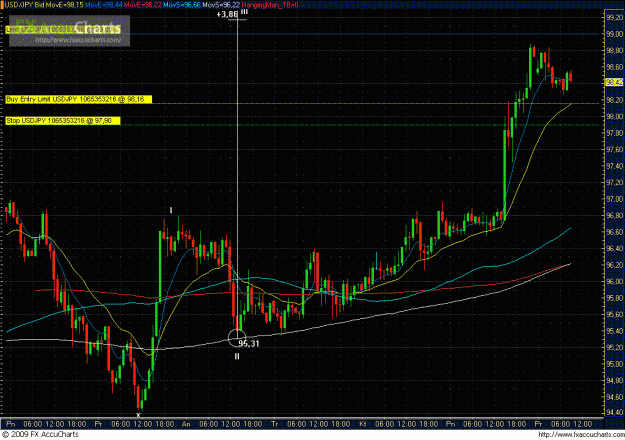The height and width of the screenshot is (440, 625).
Task: Click the 97,00 price axis label
Action: pos(614,199)
